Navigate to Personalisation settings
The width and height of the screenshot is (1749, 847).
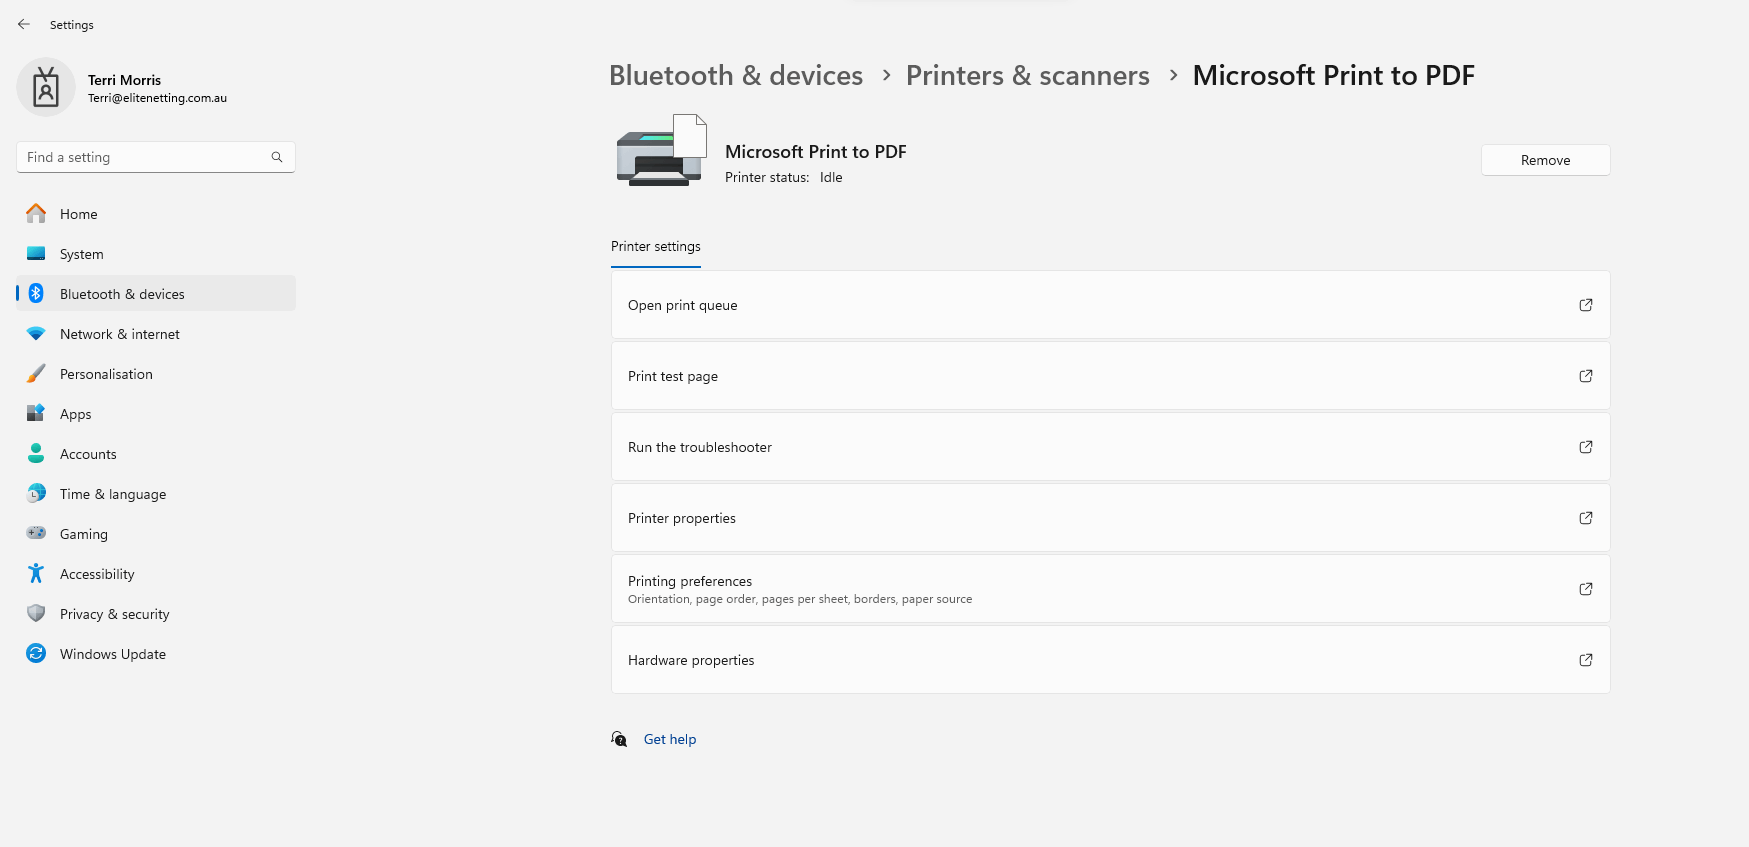click(156, 374)
